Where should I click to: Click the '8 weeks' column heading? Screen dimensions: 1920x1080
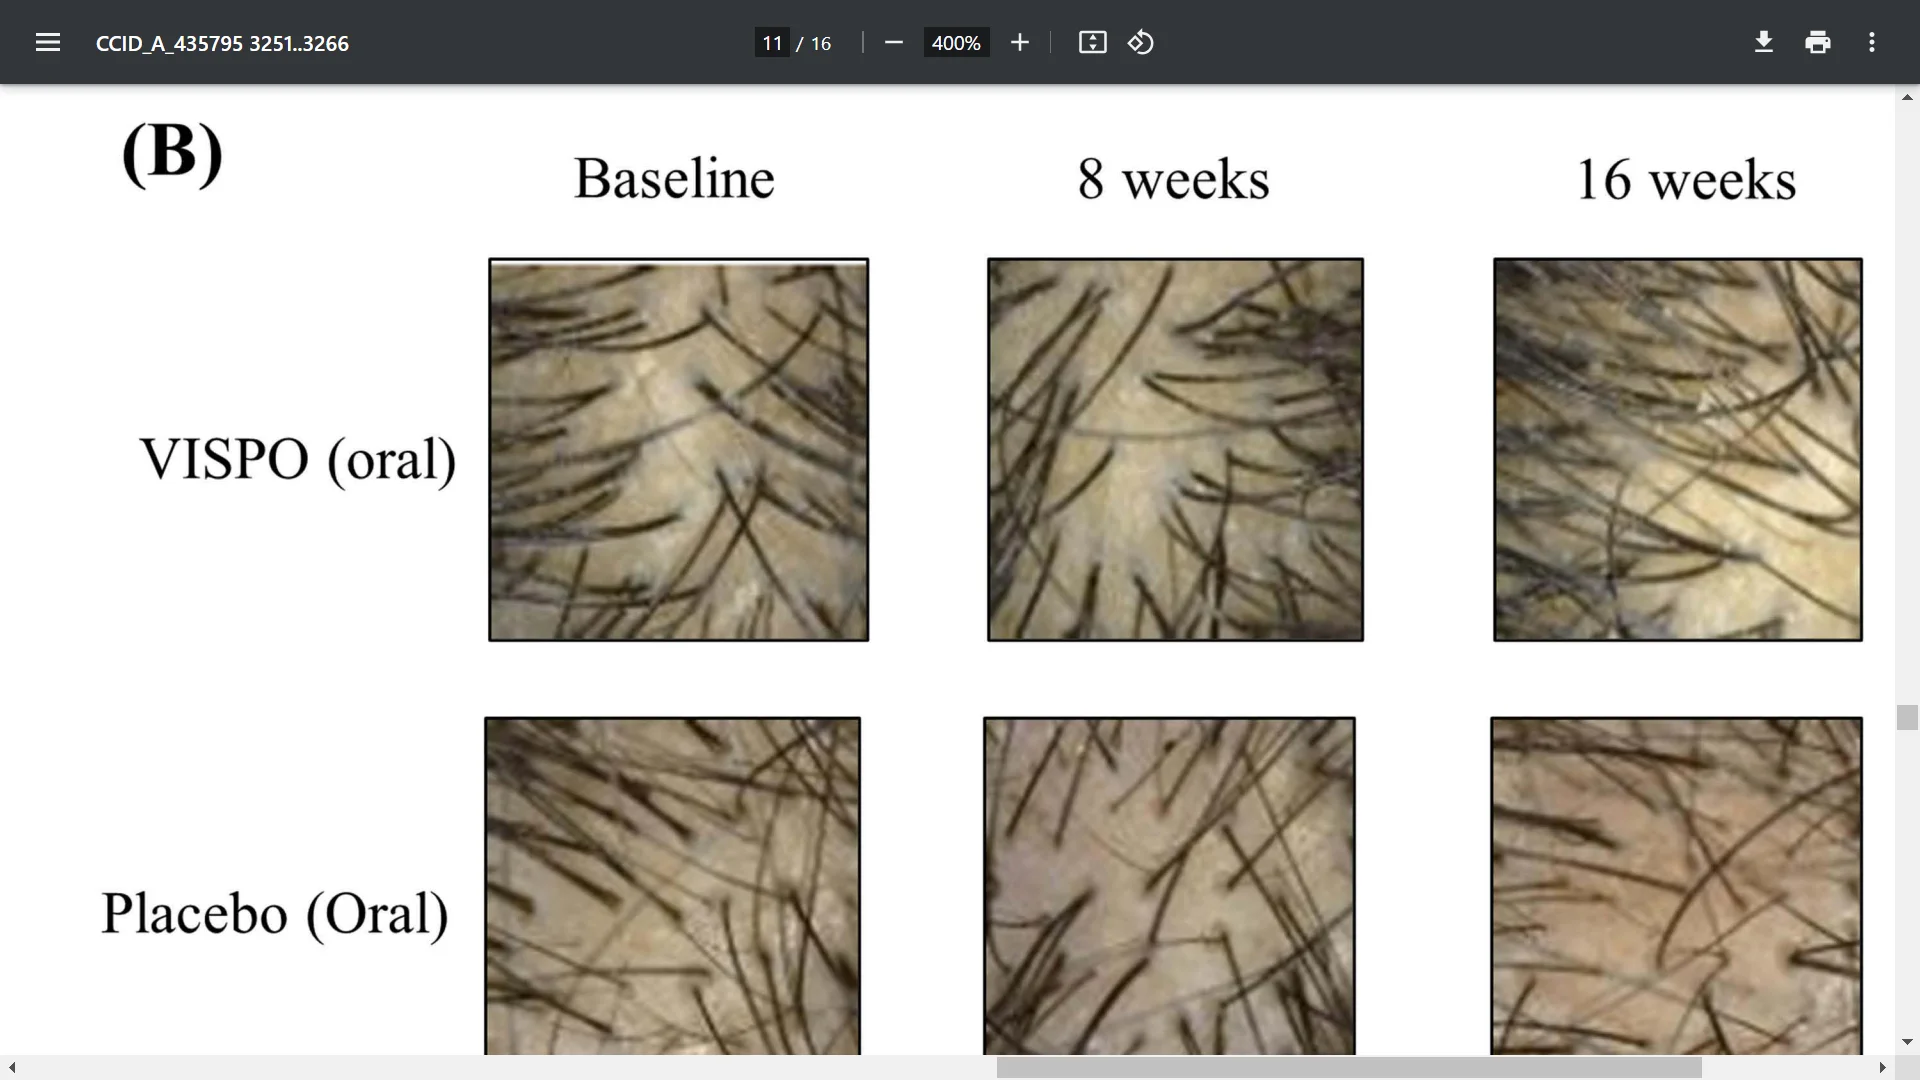click(x=1173, y=179)
